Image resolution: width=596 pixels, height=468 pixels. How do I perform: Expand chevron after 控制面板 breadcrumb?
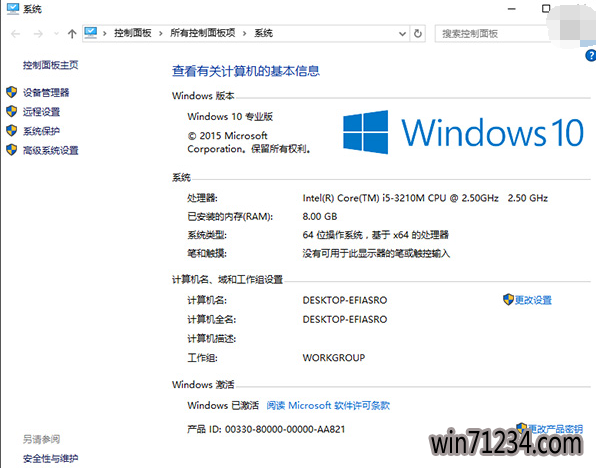click(160, 33)
